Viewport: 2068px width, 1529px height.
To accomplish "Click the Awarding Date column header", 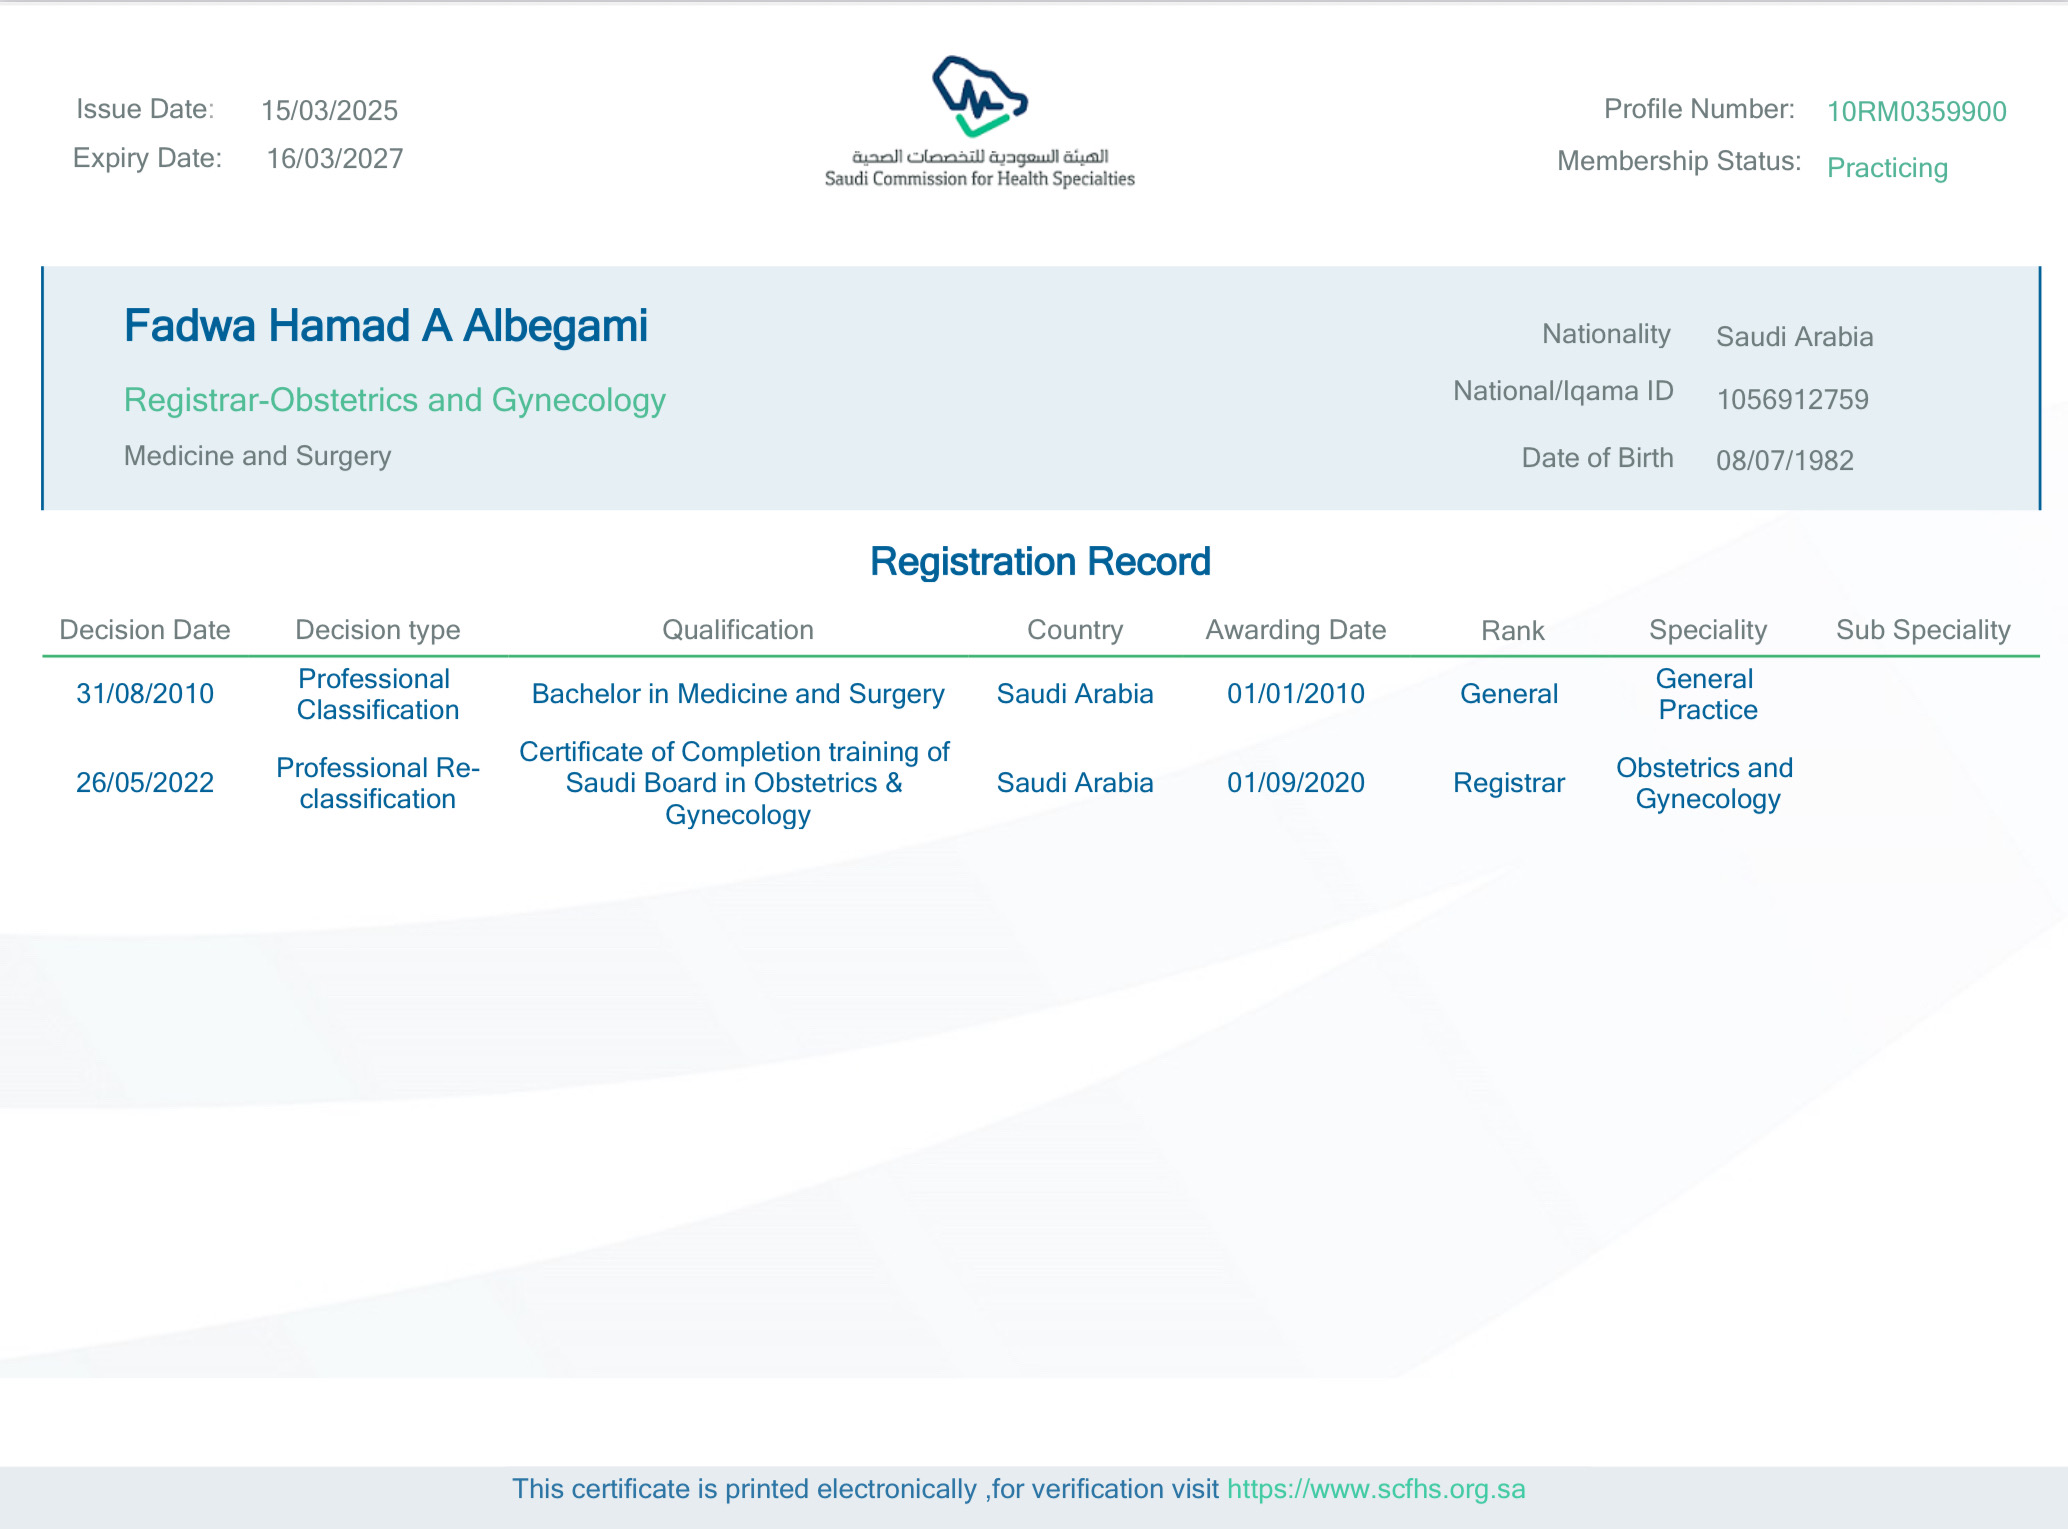I will tap(1295, 630).
